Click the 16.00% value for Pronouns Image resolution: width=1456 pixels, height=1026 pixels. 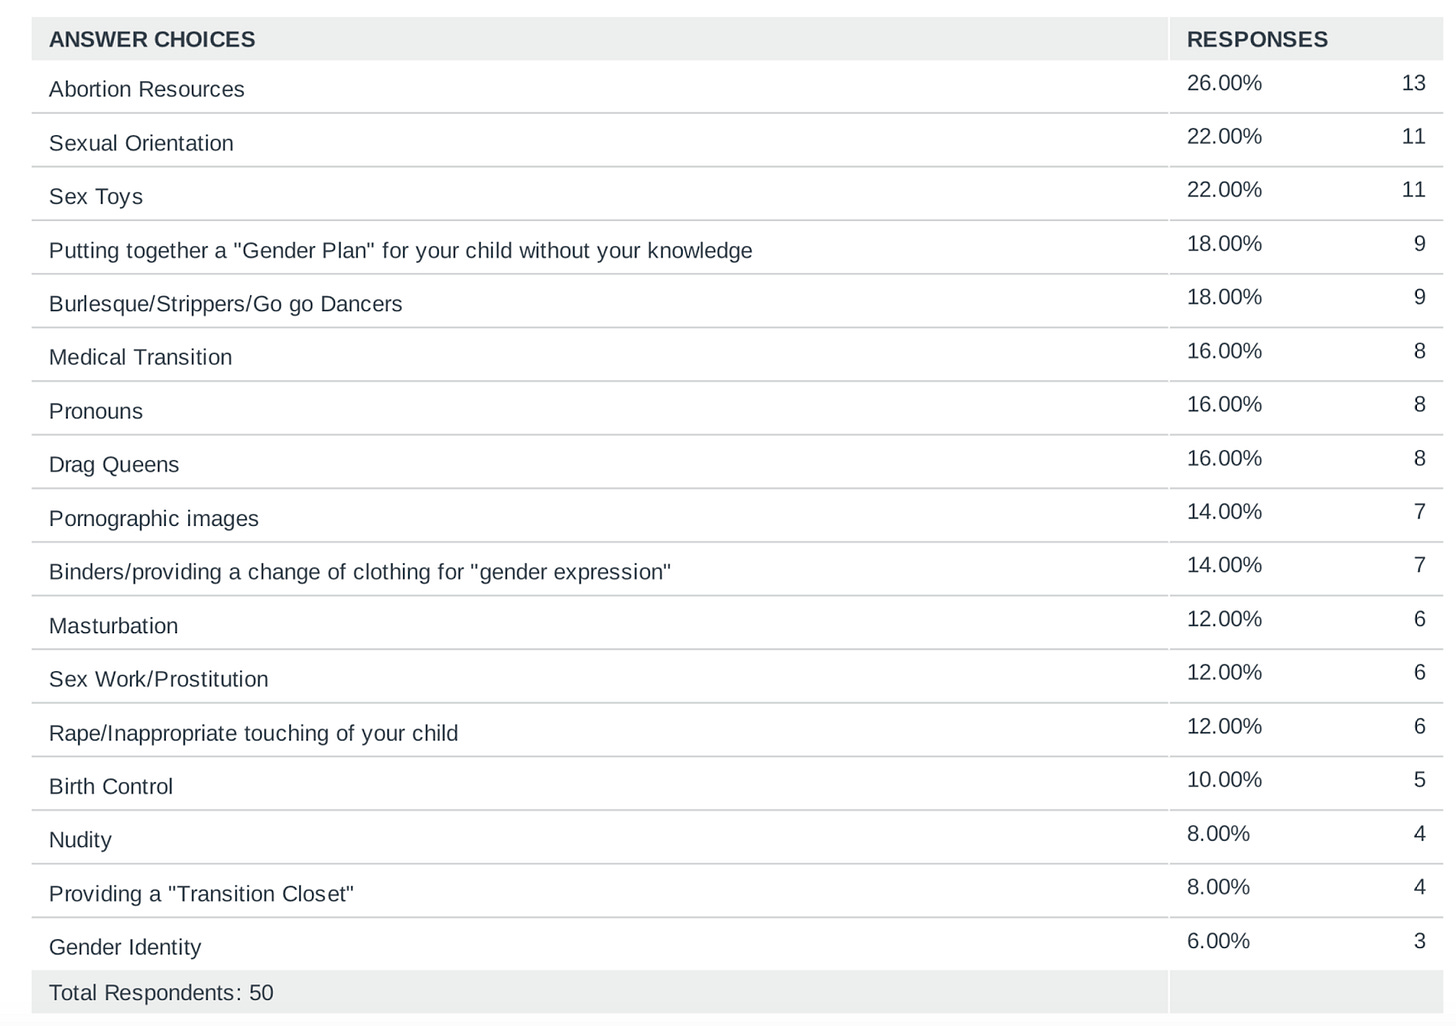pos(1224,404)
